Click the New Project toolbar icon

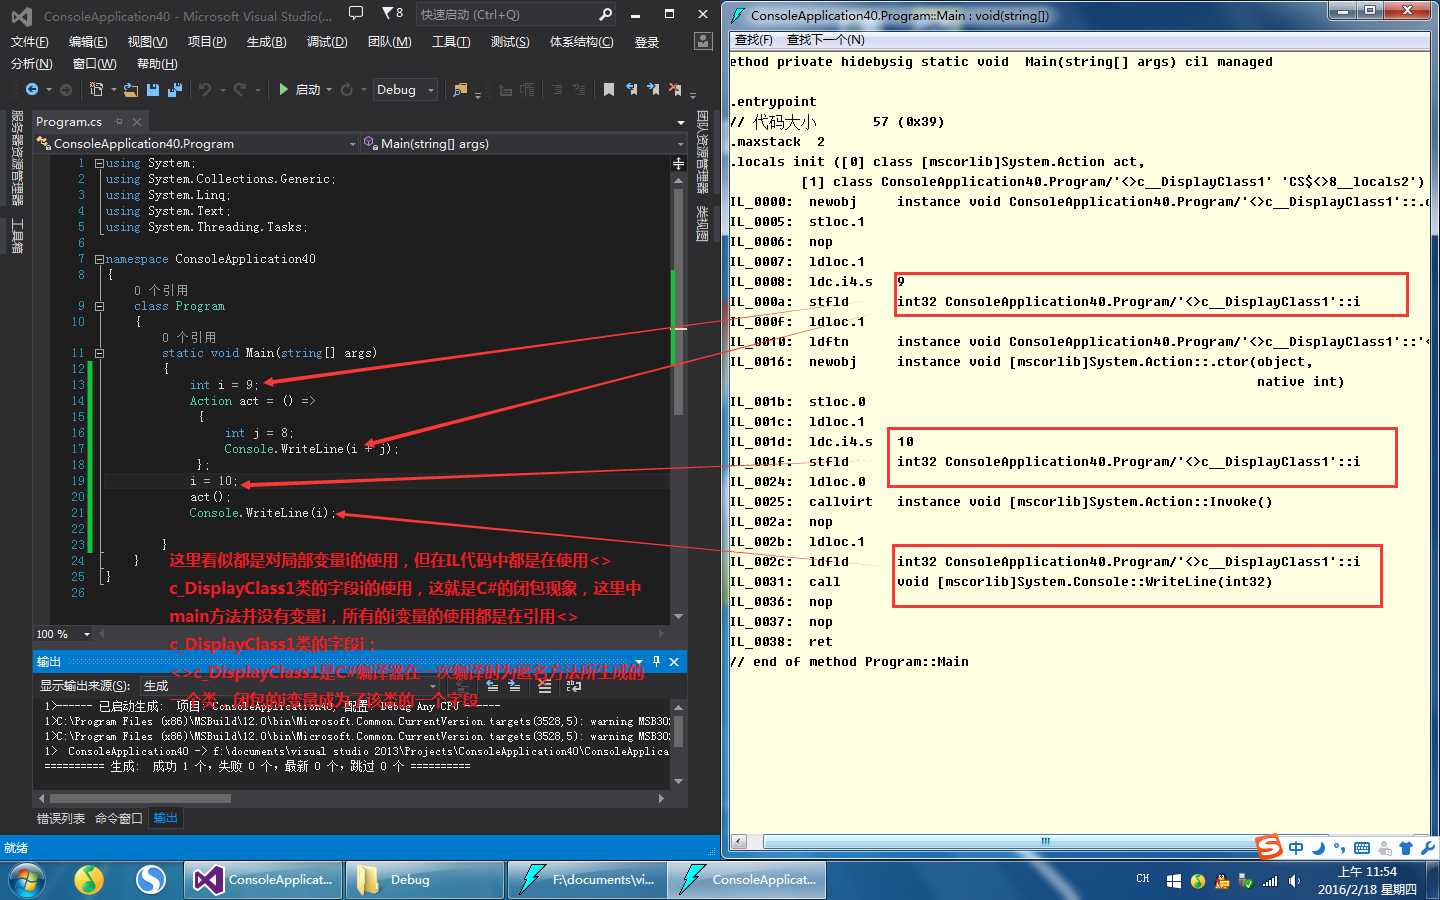click(x=96, y=90)
